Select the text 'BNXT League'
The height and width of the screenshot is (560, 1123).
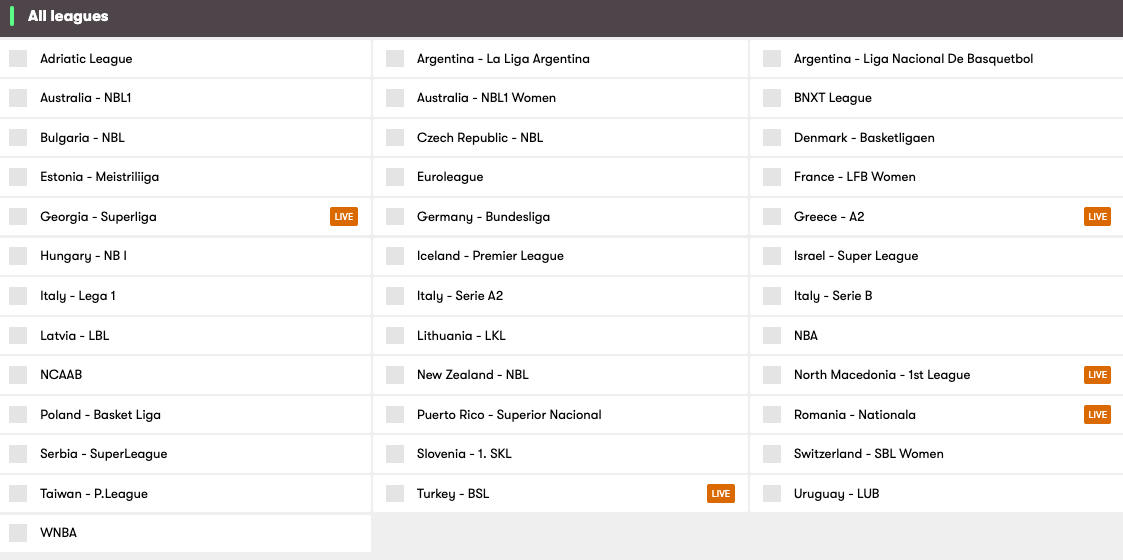pyautogui.click(x=833, y=98)
